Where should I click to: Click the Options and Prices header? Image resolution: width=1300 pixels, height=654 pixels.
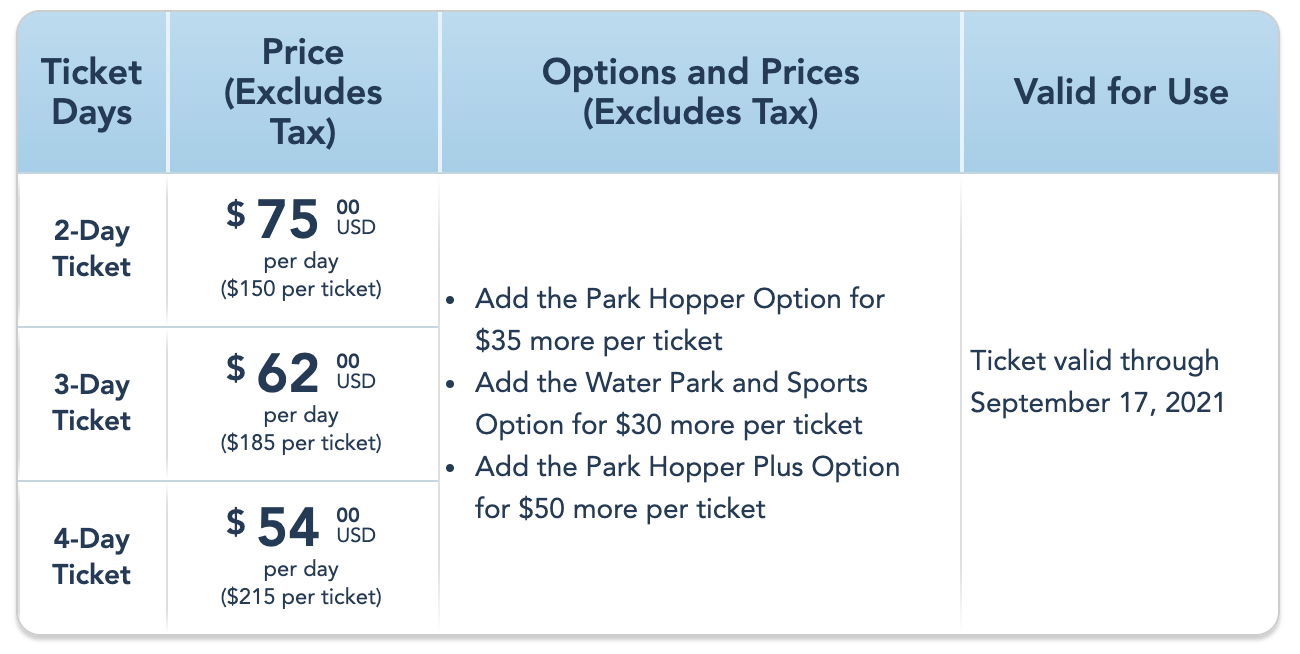(x=700, y=92)
